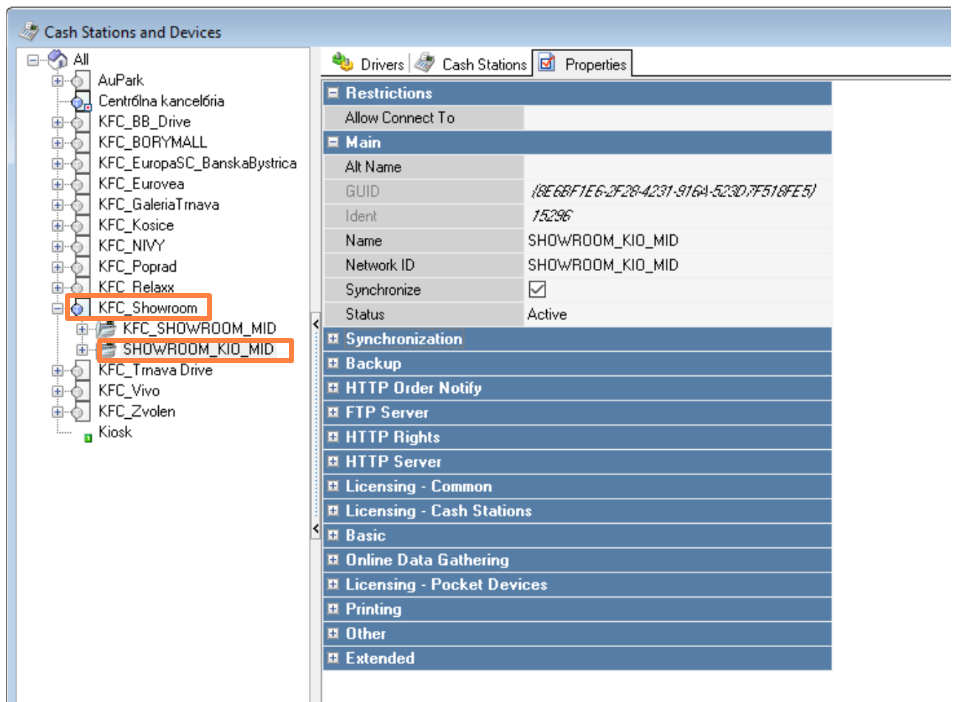Collapse the All root tree node
The height and width of the screenshot is (702, 958).
point(33,60)
